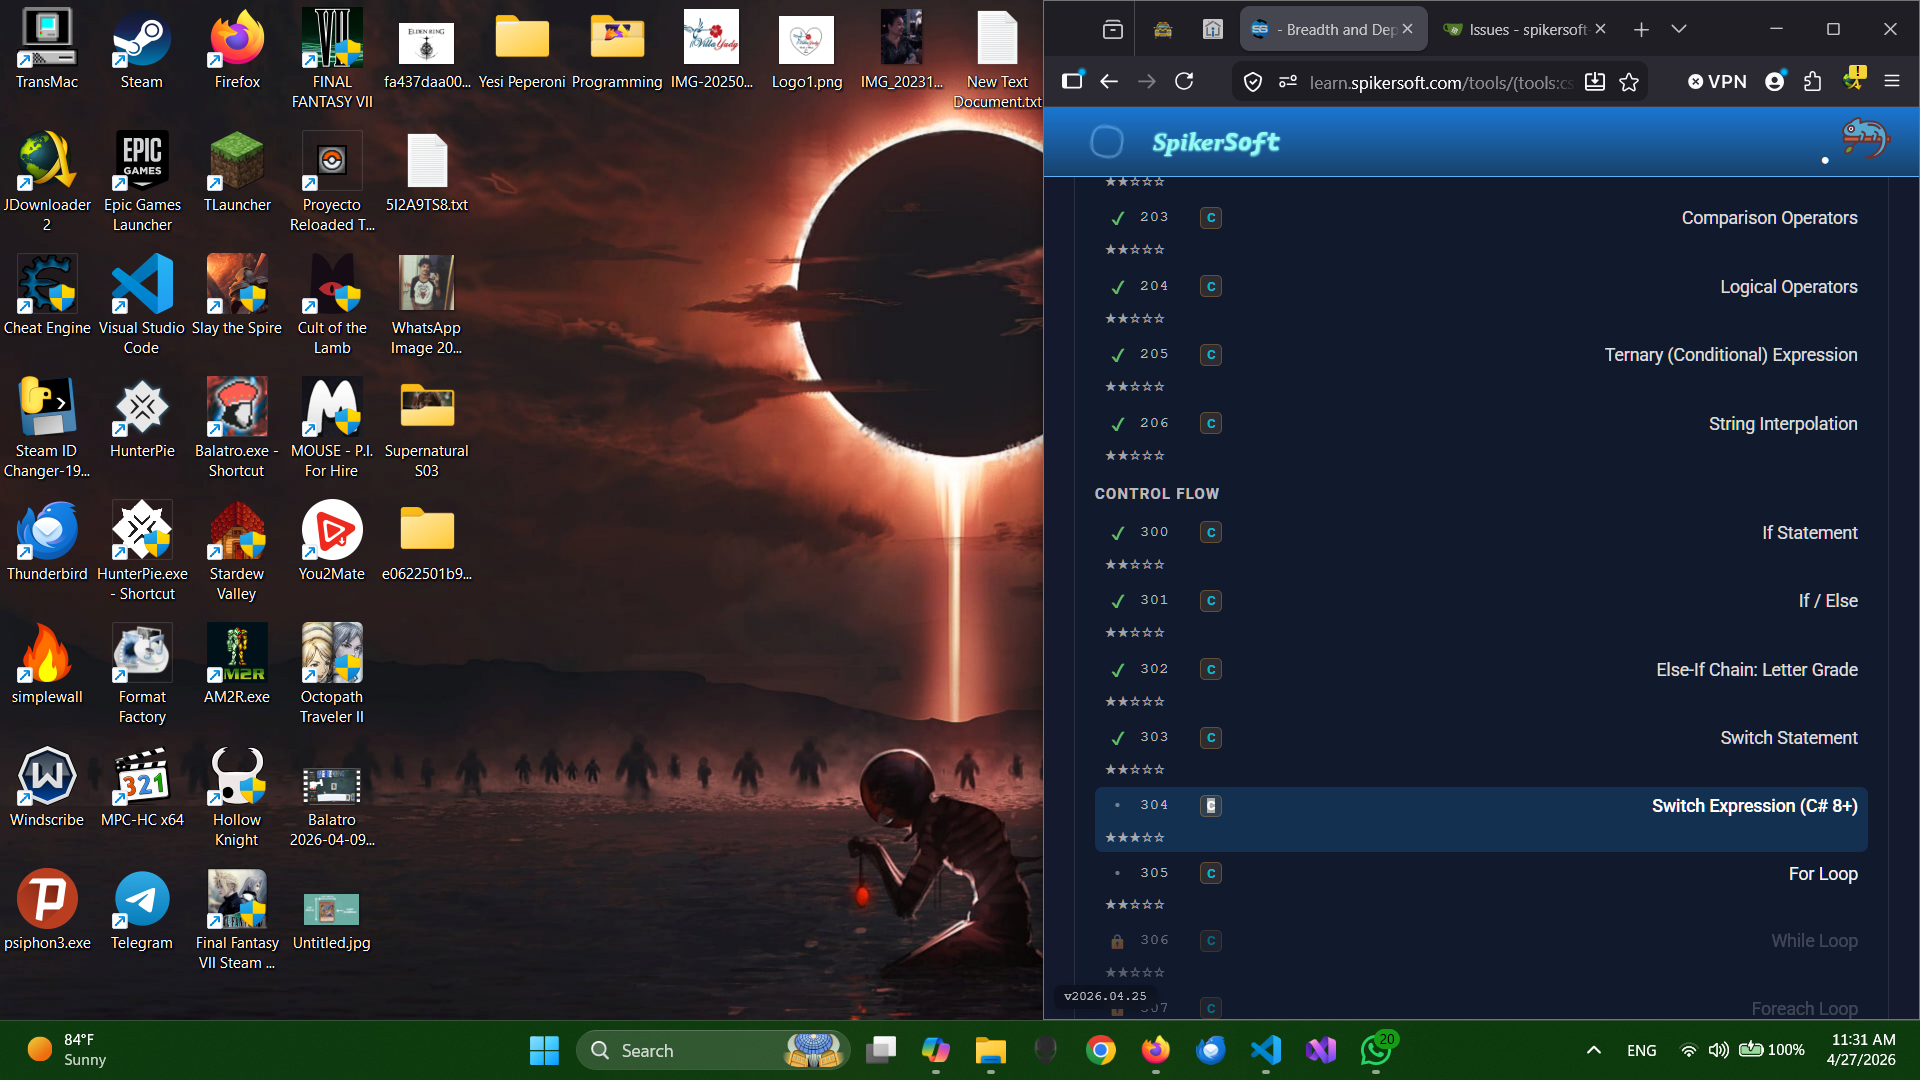Click the checkmark for lesson 302

coord(1118,670)
